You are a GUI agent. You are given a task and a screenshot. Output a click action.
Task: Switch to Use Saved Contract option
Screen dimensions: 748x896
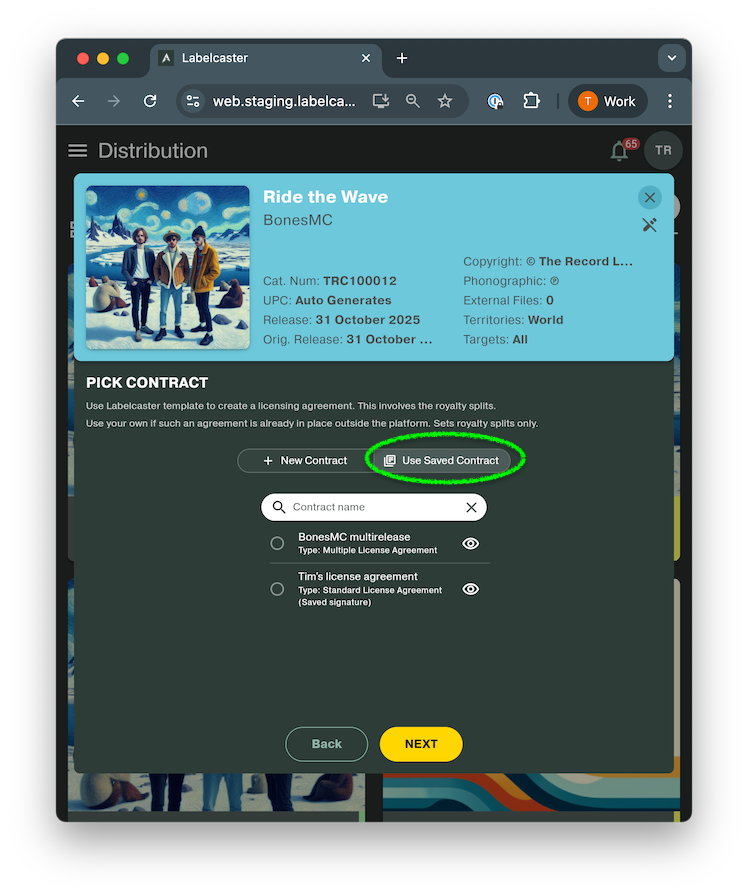coord(441,461)
